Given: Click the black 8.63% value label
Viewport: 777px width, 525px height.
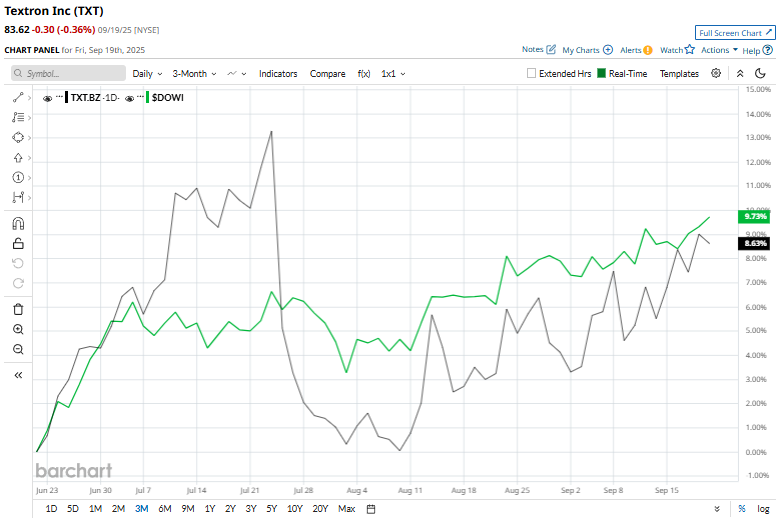Looking at the screenshot, I should (x=755, y=243).
